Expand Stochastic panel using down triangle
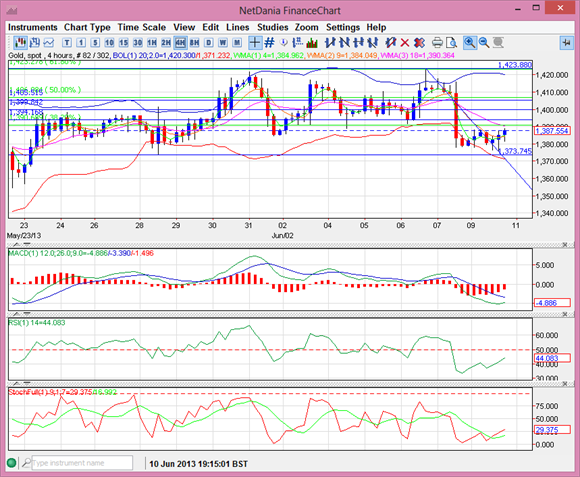The image size is (580, 477). pyautogui.click(x=27, y=383)
